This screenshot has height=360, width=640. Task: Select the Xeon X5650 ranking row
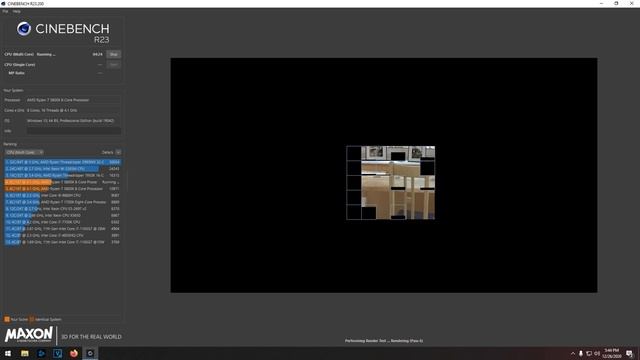point(62,216)
